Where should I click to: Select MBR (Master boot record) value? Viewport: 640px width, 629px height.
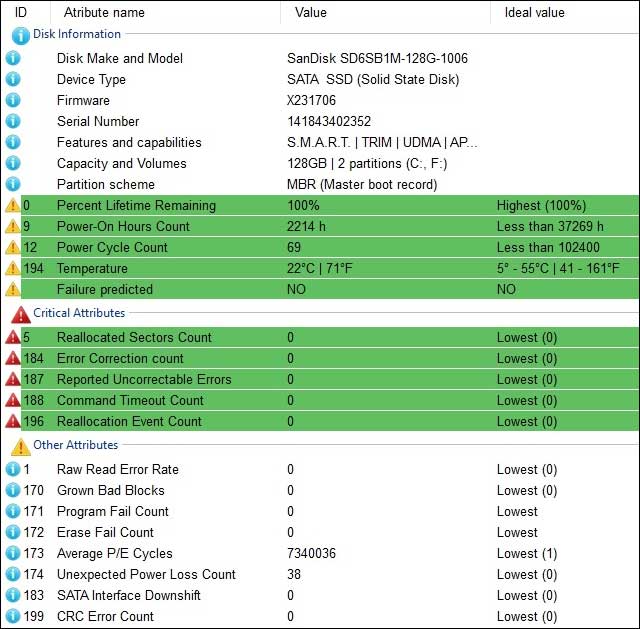pos(362,184)
